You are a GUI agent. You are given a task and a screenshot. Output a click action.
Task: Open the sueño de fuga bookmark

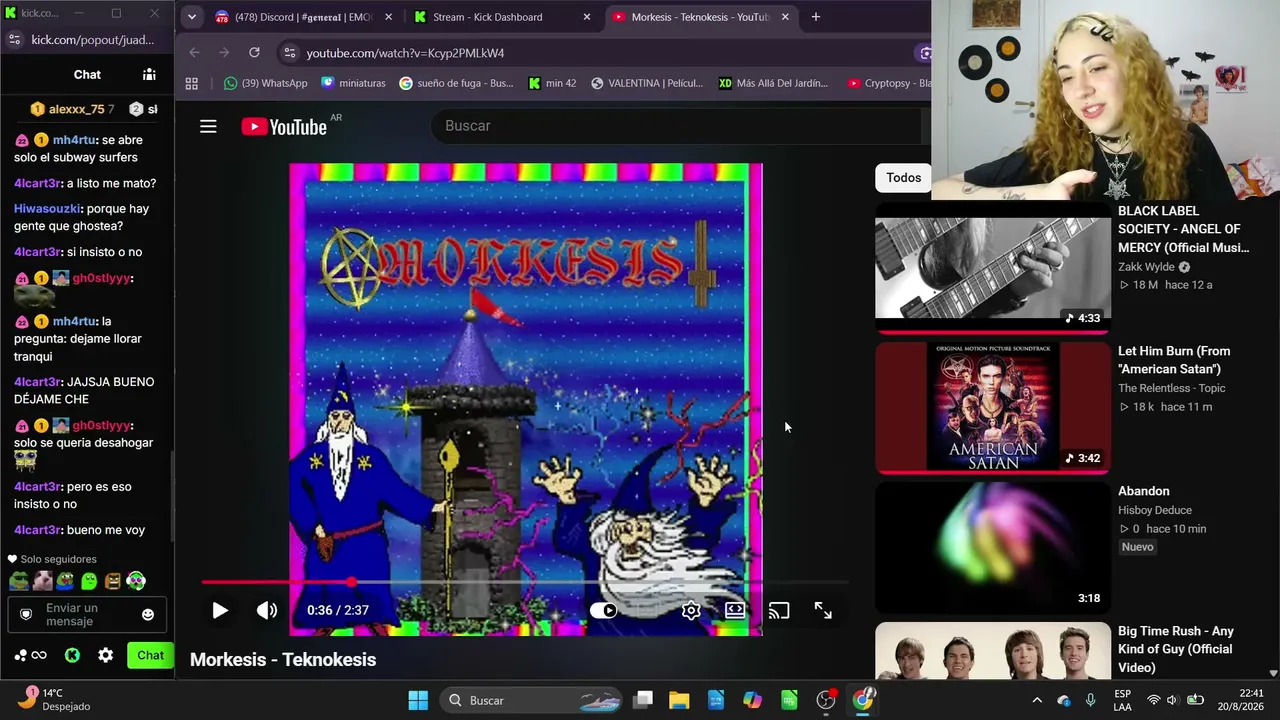456,84
